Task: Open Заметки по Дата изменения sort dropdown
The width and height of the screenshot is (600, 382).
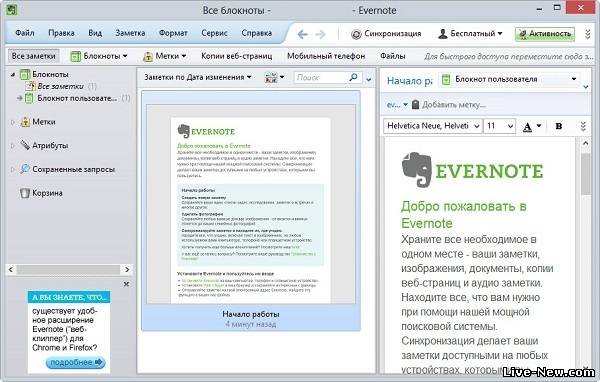Action: [x=198, y=77]
